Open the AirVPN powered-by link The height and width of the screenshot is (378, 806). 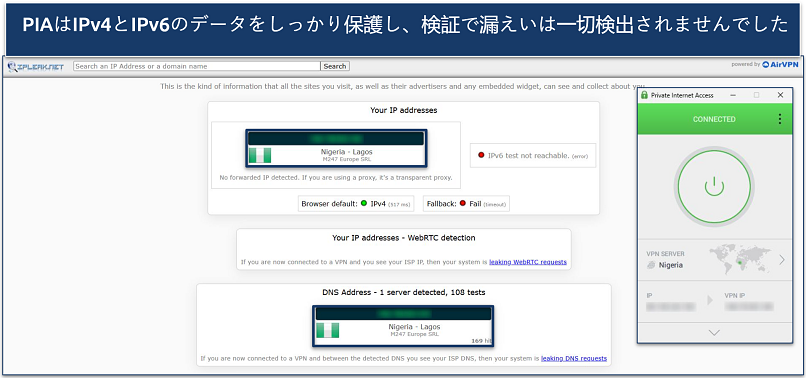click(x=781, y=64)
